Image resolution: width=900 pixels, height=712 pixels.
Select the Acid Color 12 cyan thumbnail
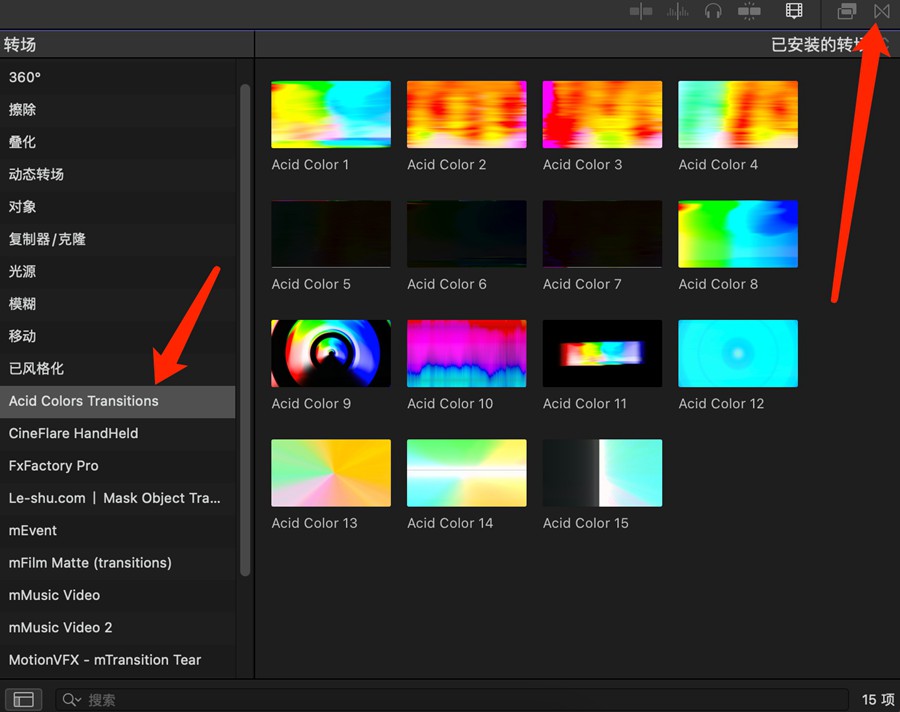tap(737, 353)
